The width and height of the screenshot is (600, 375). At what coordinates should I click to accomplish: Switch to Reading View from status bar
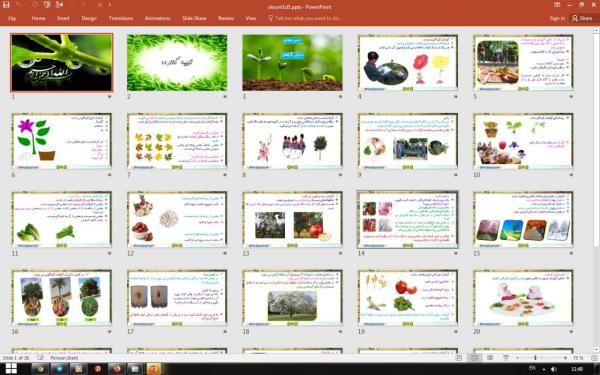click(x=490, y=358)
